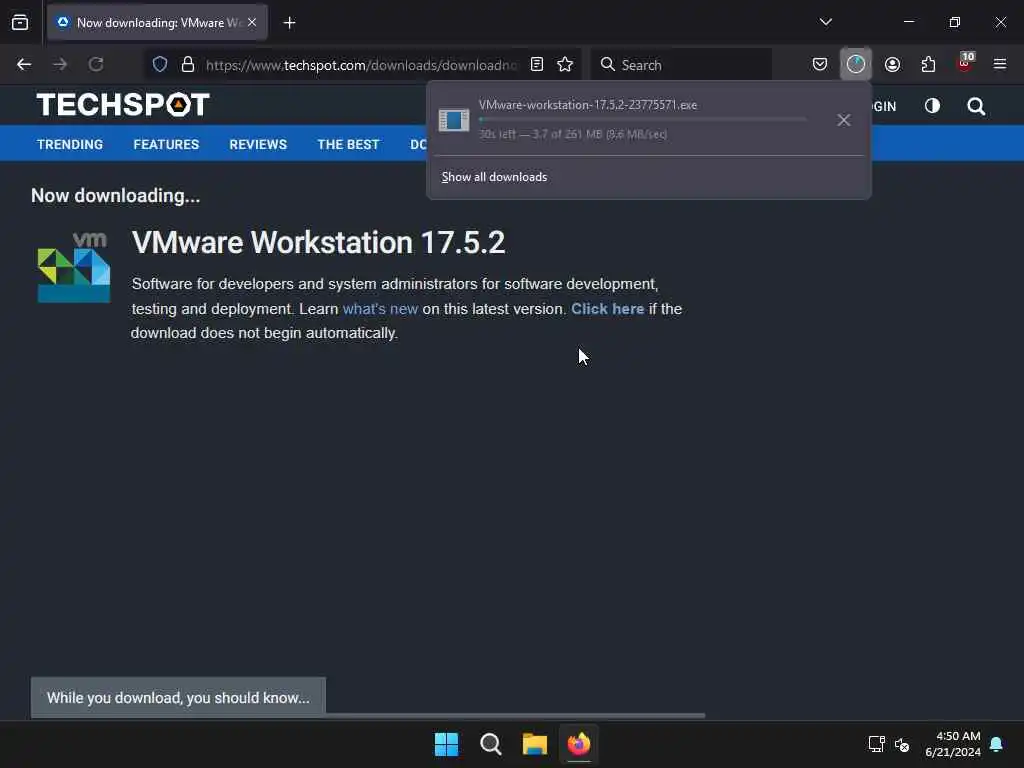Toggle the downloads panel button
The image size is (1024, 768).
[x=856, y=64]
